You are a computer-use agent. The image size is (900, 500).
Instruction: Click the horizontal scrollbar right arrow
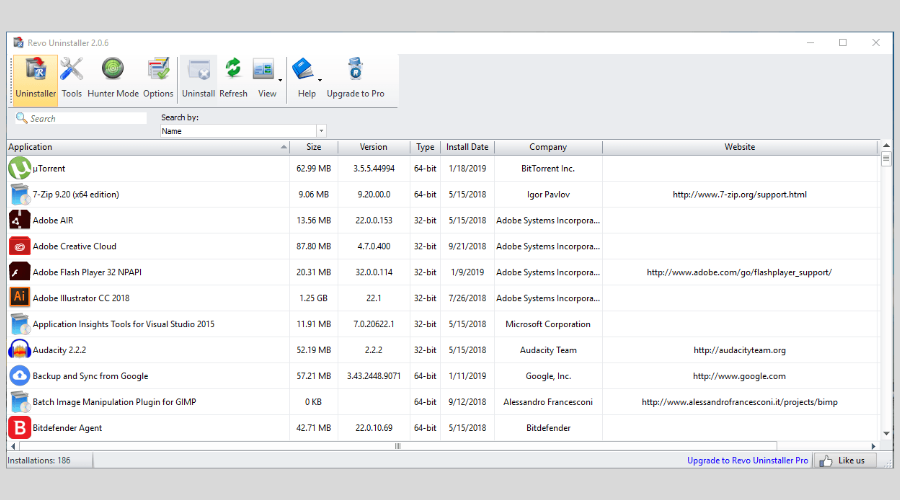[874, 446]
